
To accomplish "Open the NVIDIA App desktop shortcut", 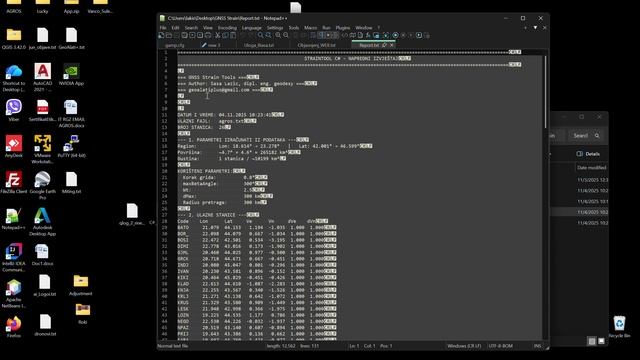I will [x=71, y=74].
